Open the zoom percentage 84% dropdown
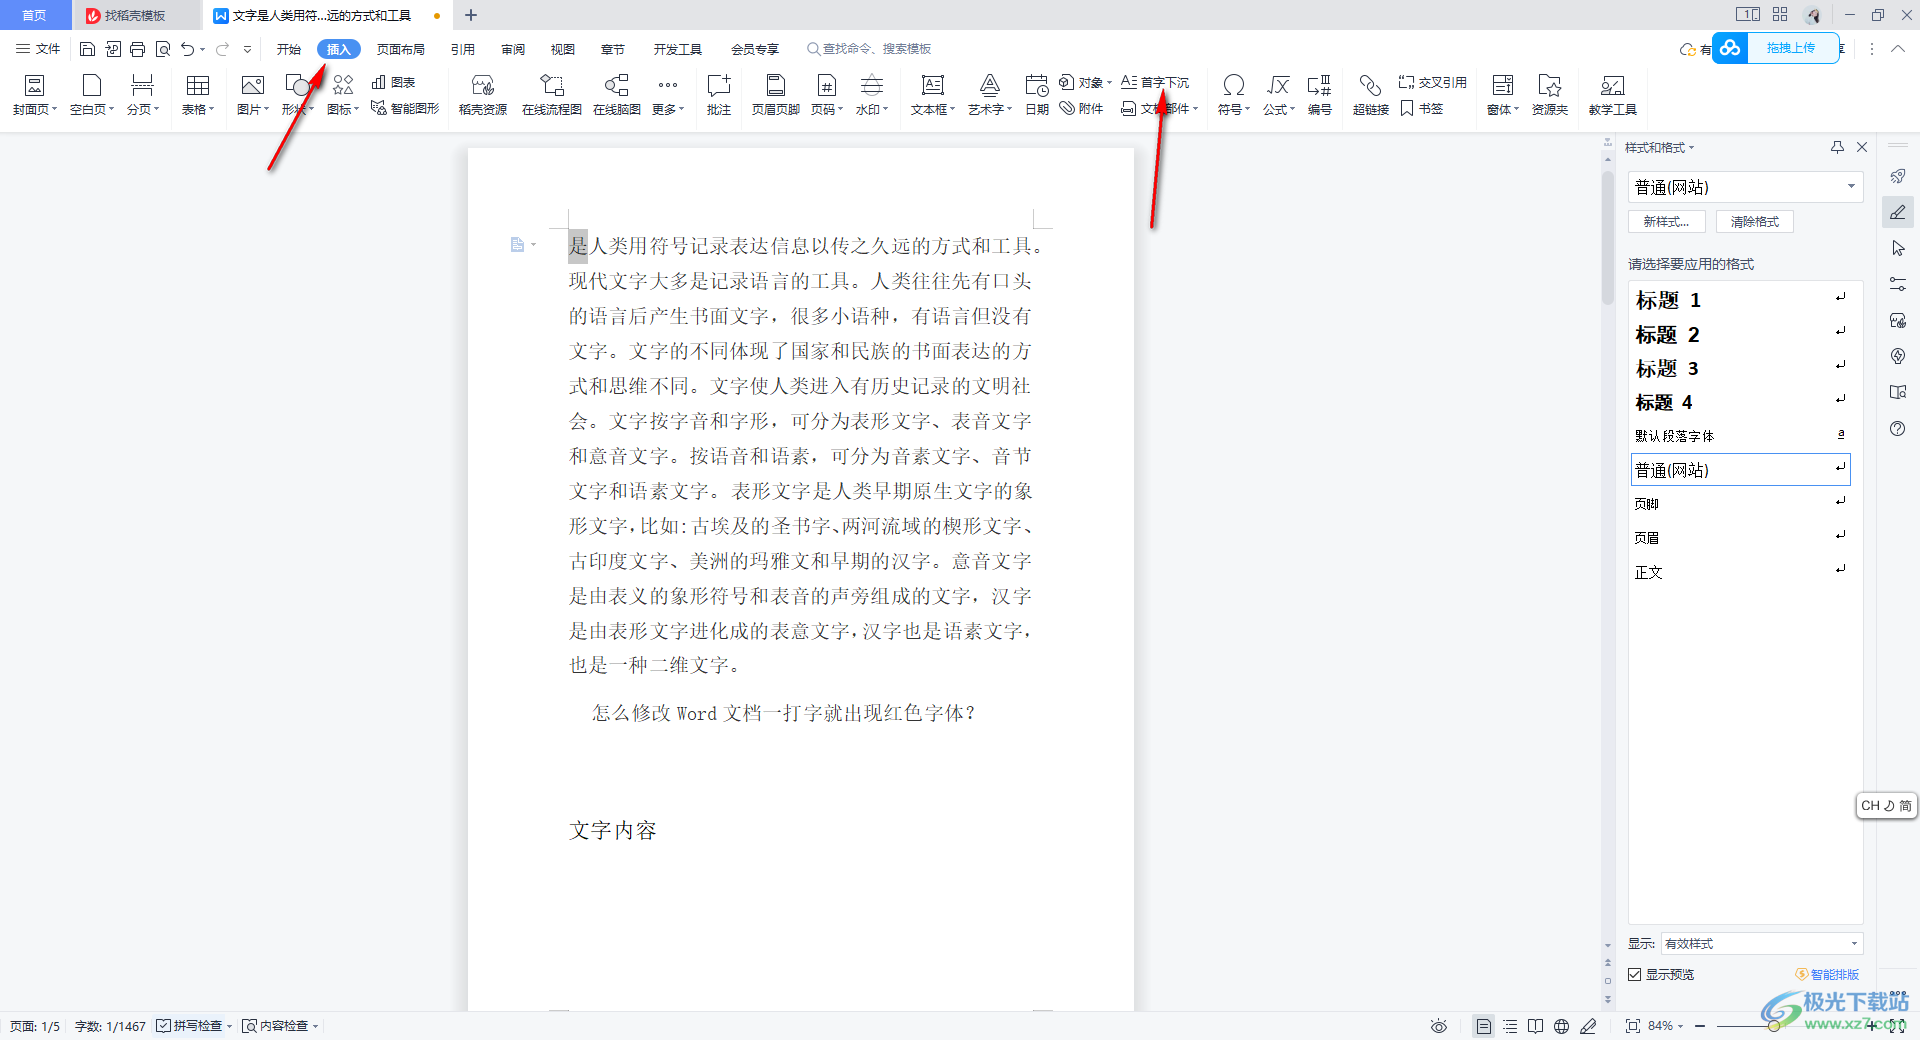 pyautogui.click(x=1665, y=1026)
